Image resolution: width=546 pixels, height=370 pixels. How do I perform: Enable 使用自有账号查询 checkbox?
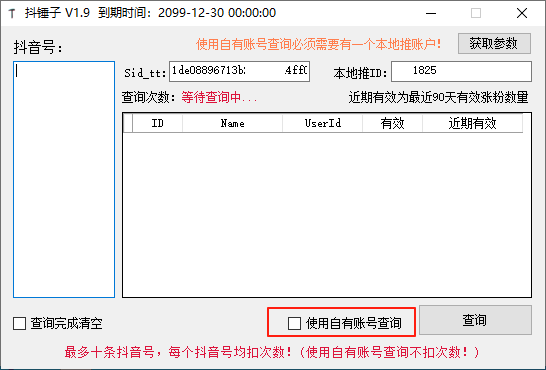pyautogui.click(x=294, y=323)
